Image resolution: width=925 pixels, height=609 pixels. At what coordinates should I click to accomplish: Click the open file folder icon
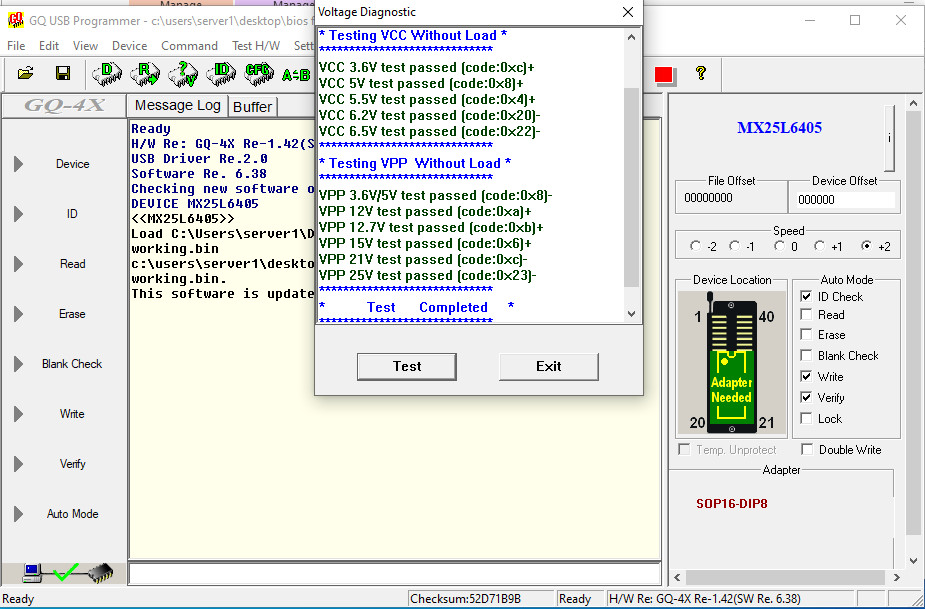[x=26, y=74]
